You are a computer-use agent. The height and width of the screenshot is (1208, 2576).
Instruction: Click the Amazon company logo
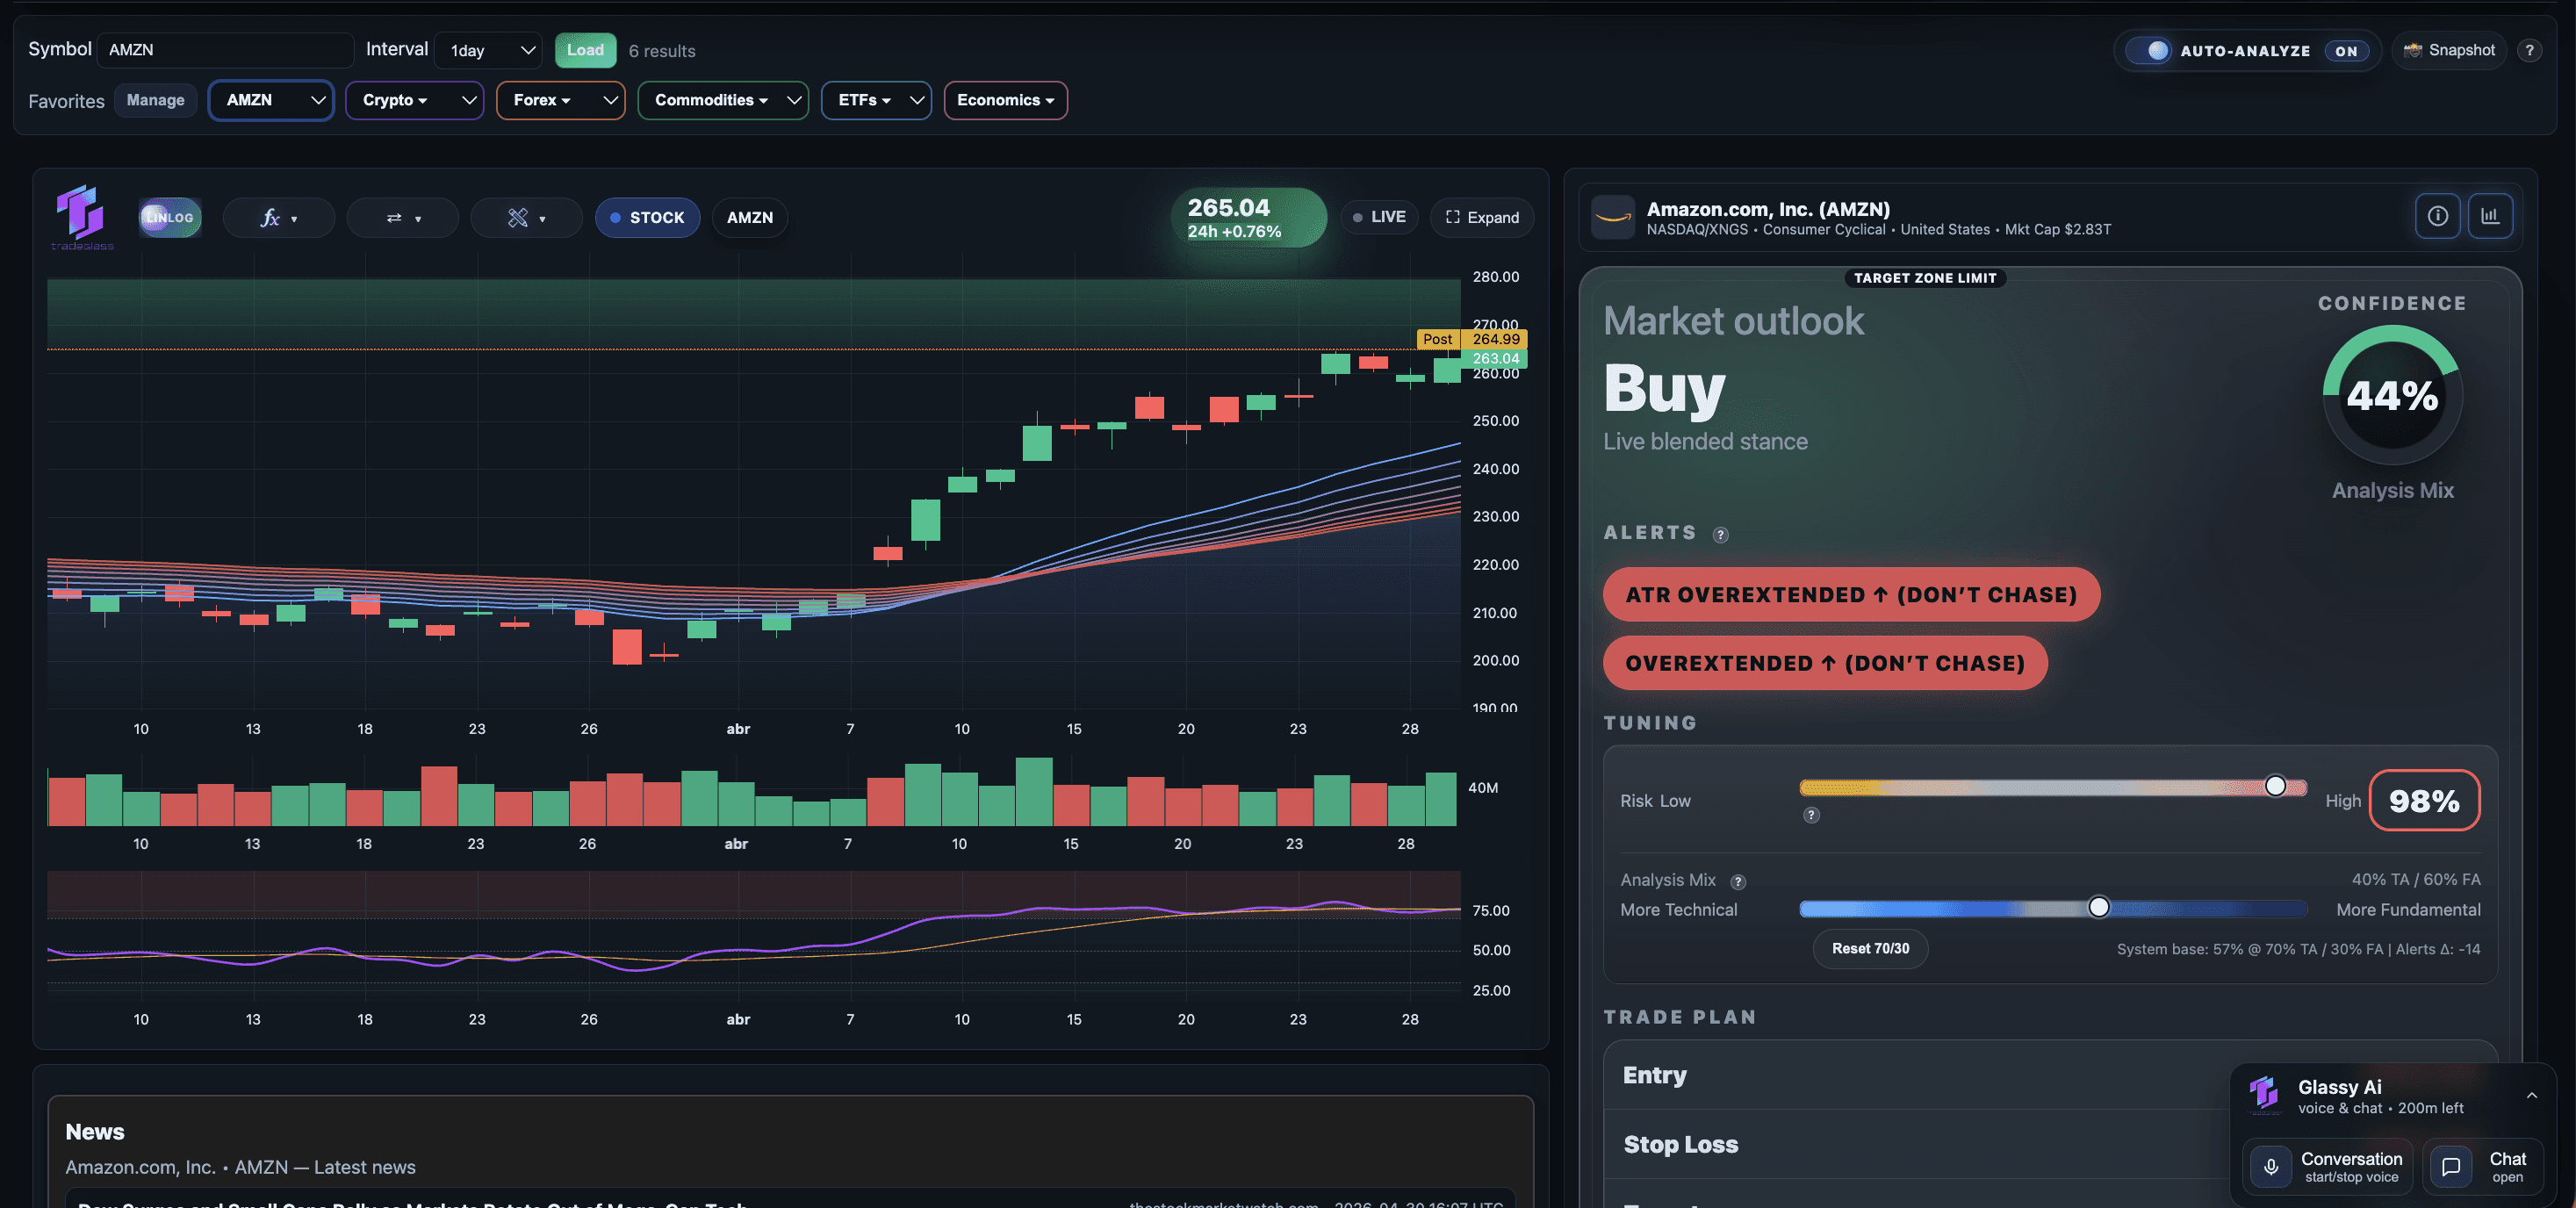(1613, 217)
